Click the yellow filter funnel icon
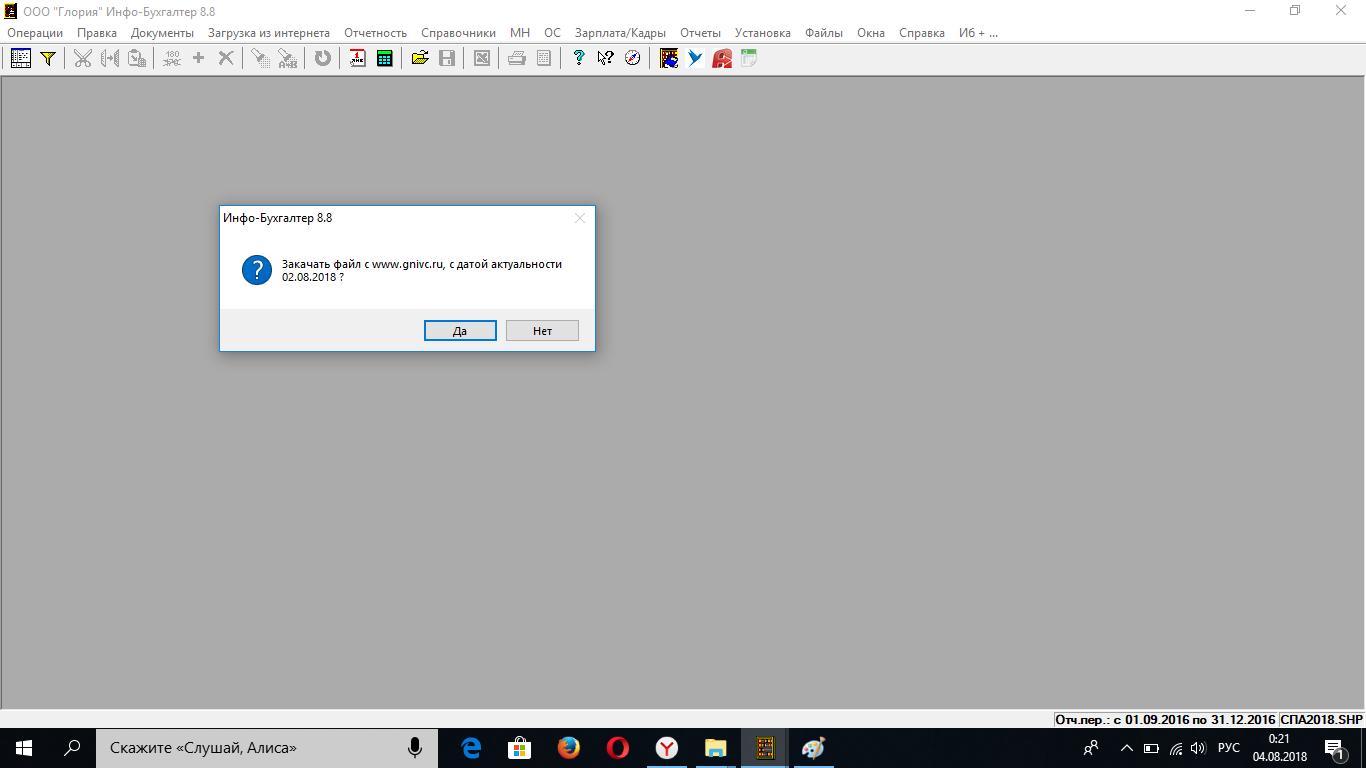The image size is (1366, 768). click(46, 58)
